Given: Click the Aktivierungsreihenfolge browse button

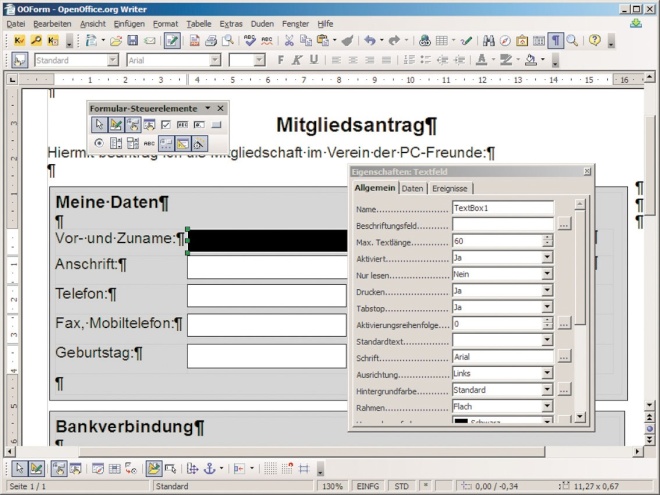Looking at the screenshot, I should [x=564, y=324].
